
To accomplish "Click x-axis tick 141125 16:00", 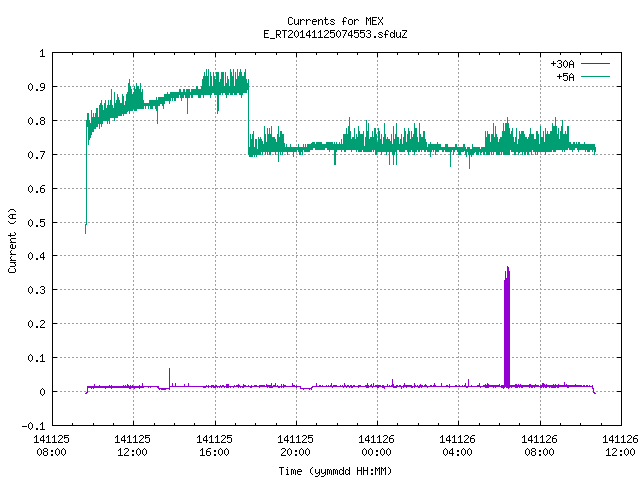I will coord(214,446).
